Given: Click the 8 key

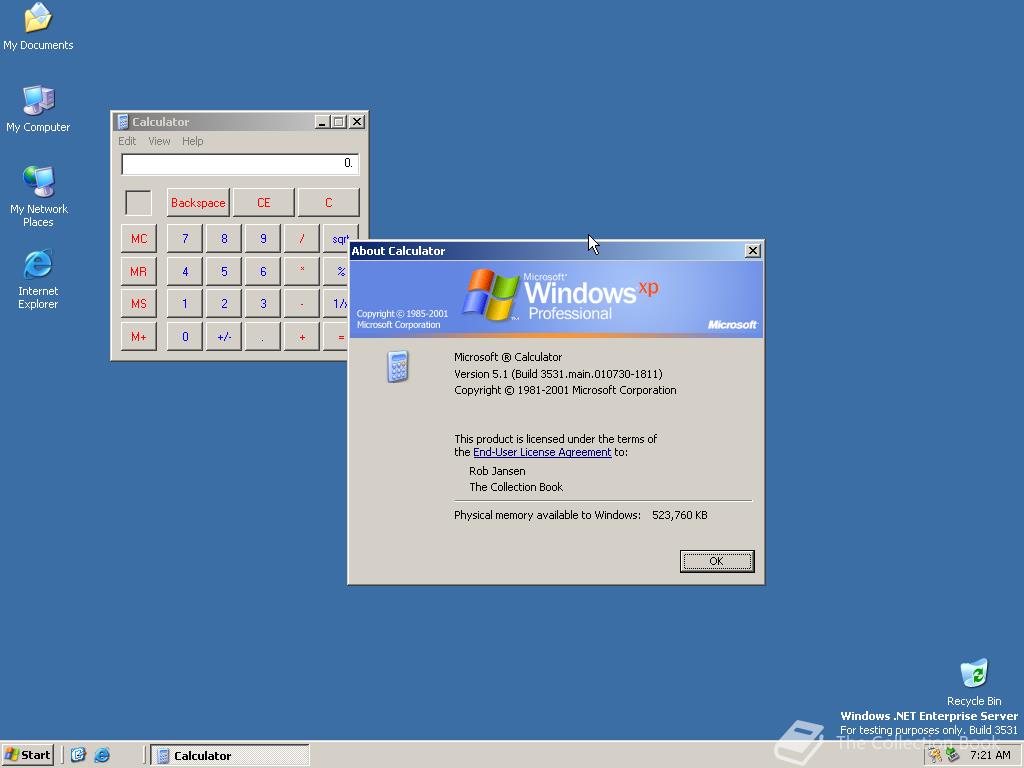Looking at the screenshot, I should tap(224, 238).
